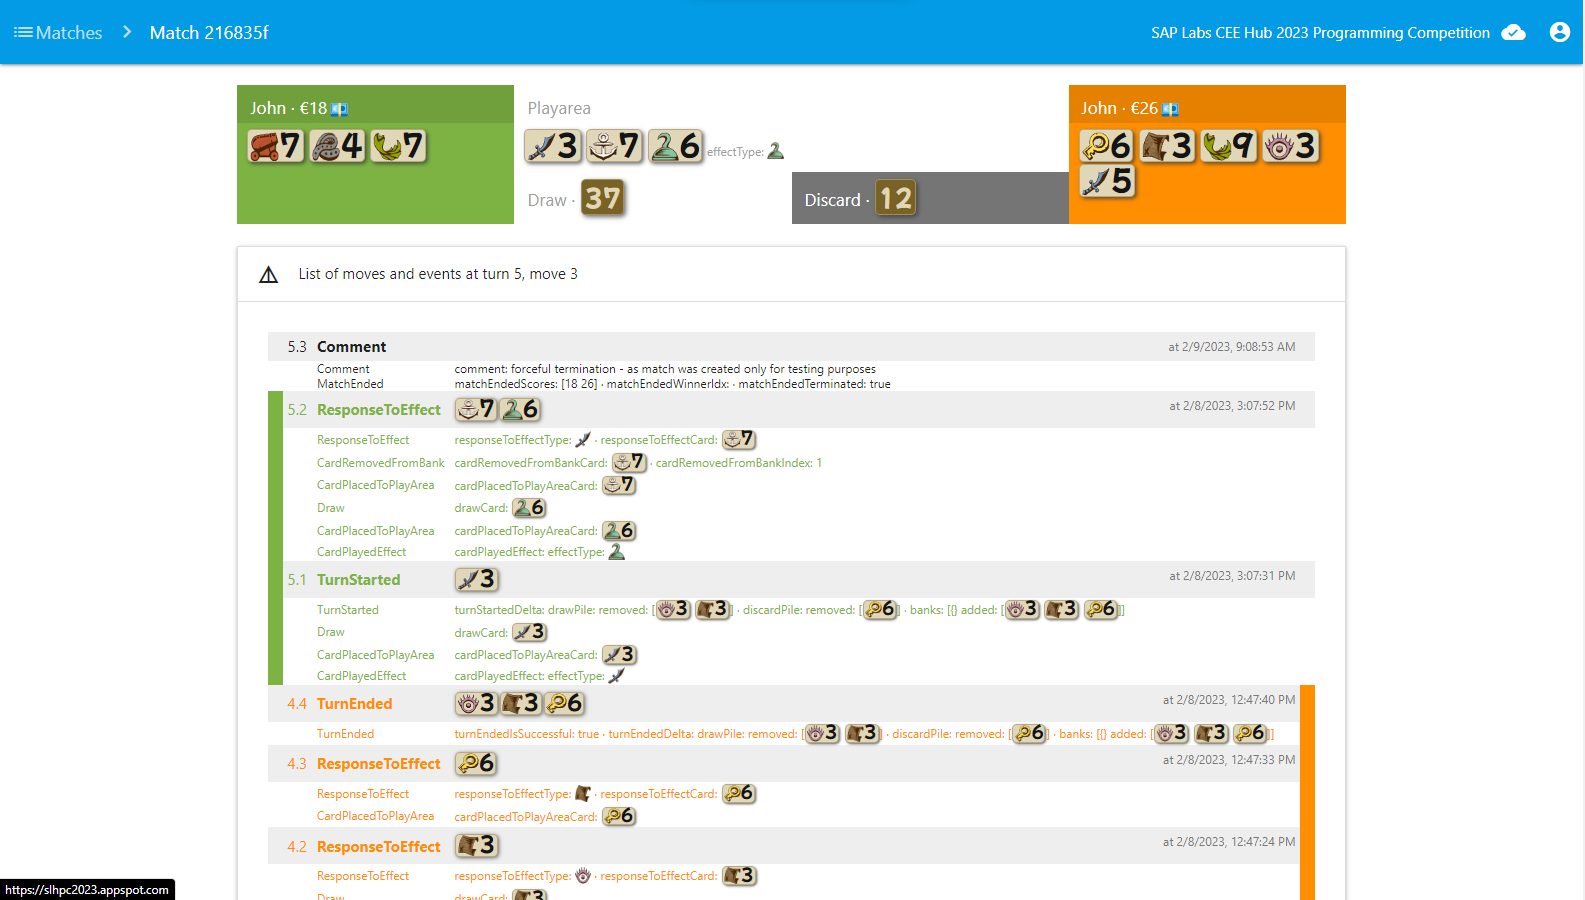Viewport: 1585px width, 900px height.
Task: Click the Oracle 3 card in orange player's bank
Action: (x=1290, y=146)
